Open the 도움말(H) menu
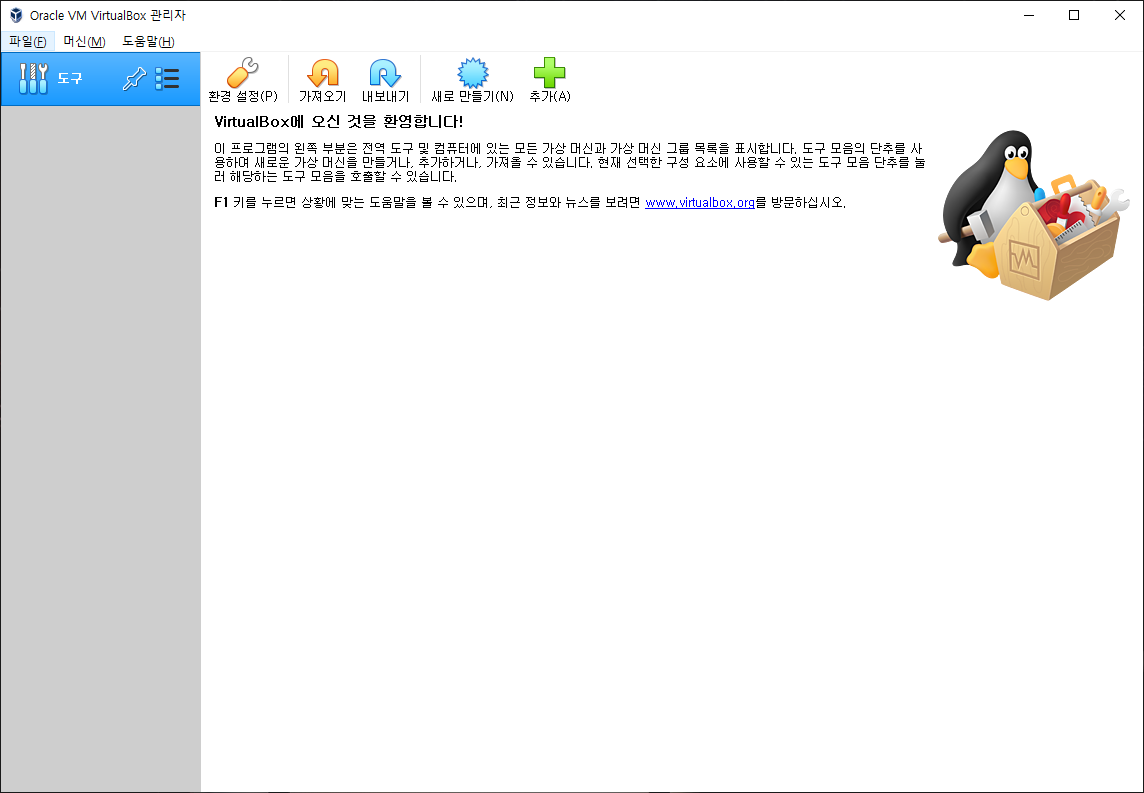 [x=148, y=42]
